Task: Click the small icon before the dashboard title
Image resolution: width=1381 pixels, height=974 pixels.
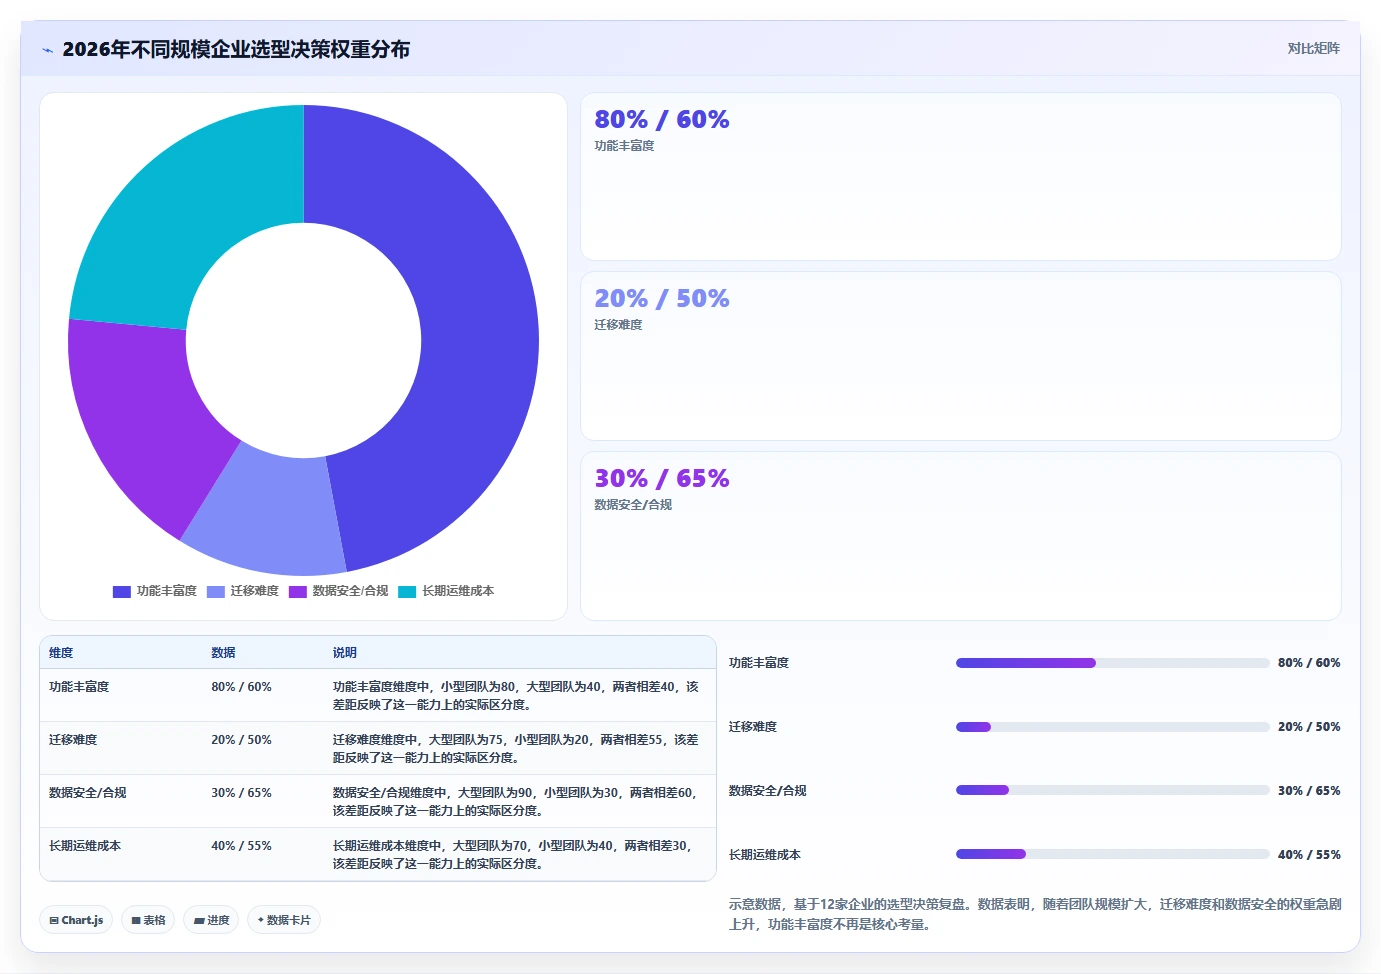Action: [47, 50]
